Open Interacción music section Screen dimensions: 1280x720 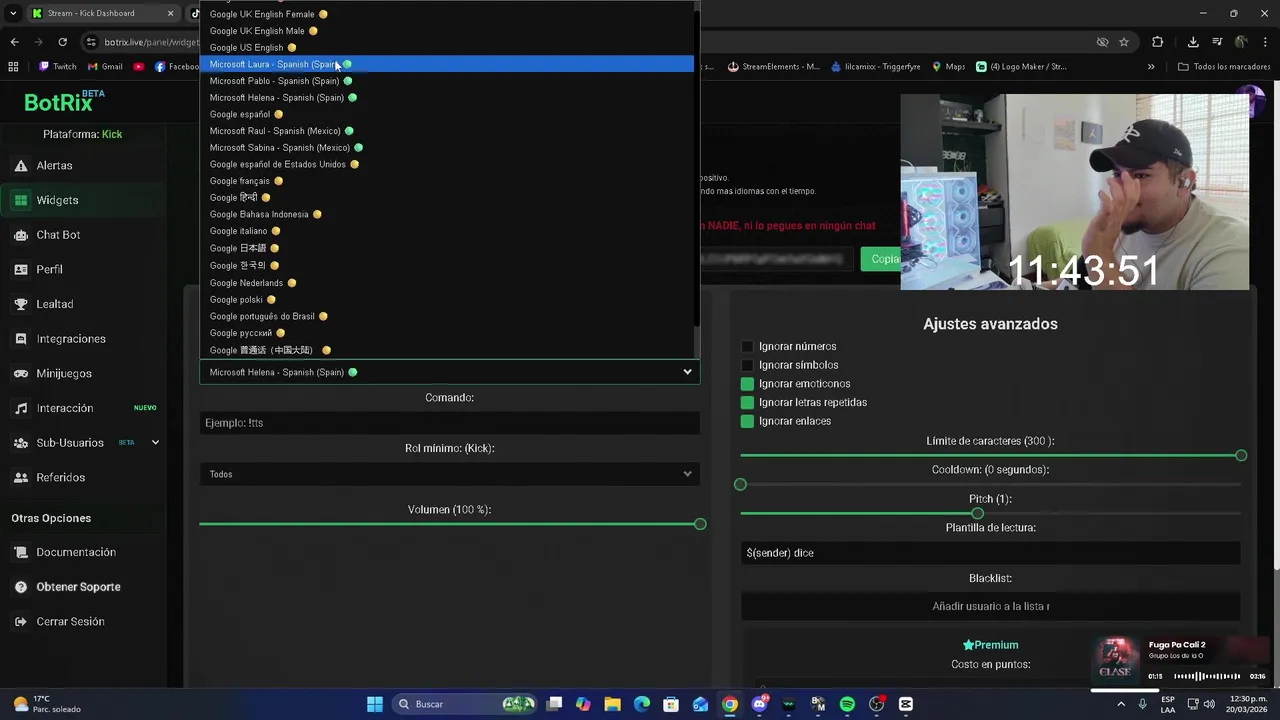[64, 408]
